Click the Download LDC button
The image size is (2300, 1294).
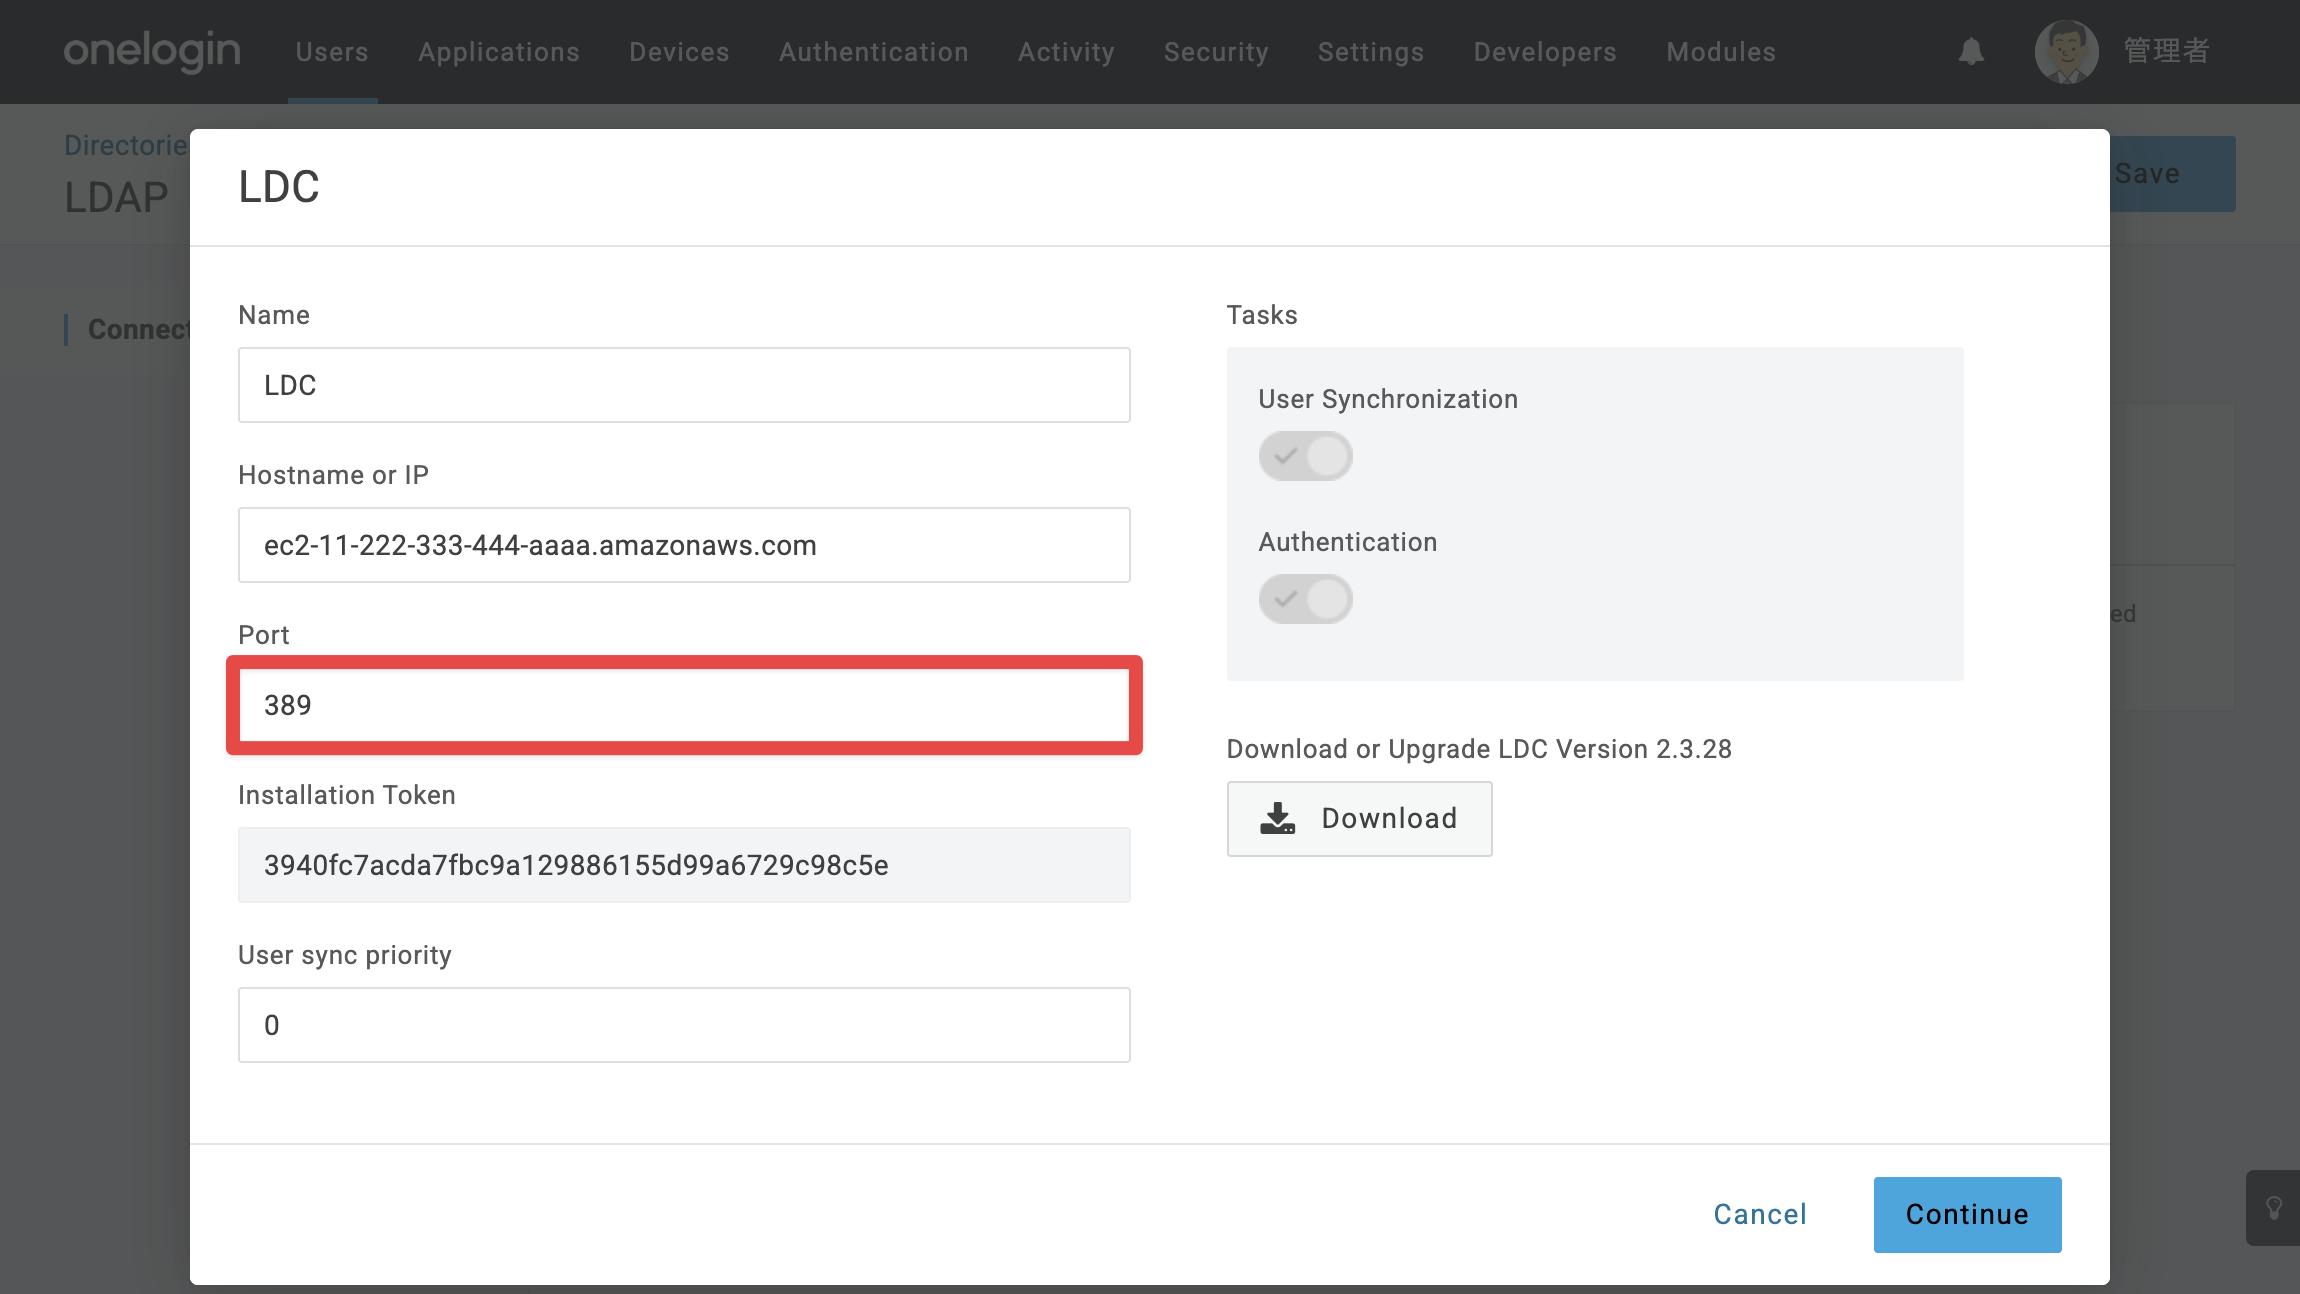click(1359, 818)
